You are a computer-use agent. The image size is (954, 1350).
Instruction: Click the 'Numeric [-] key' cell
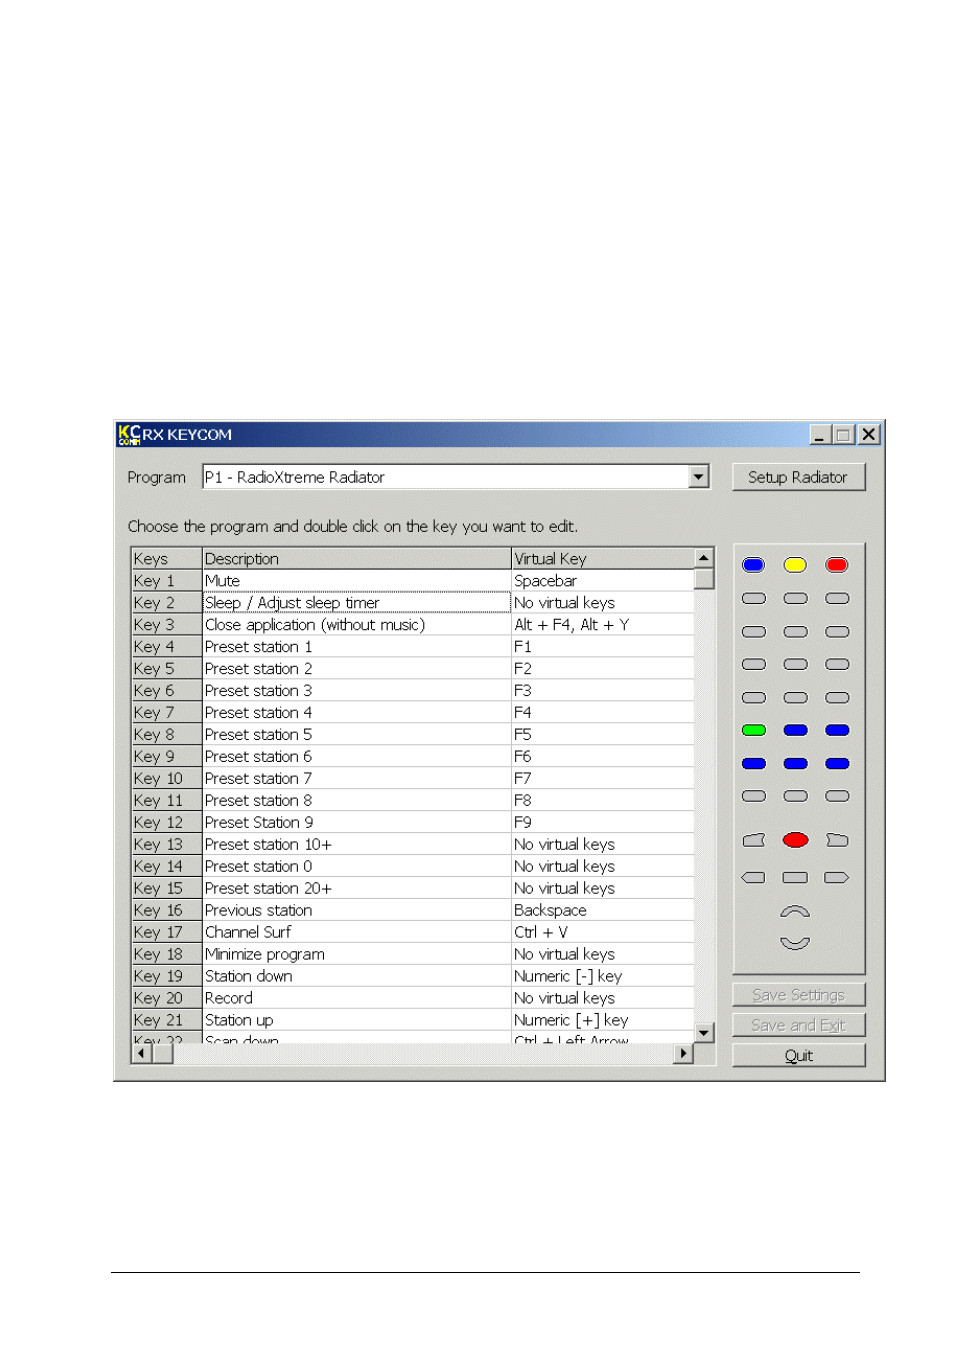click(603, 977)
